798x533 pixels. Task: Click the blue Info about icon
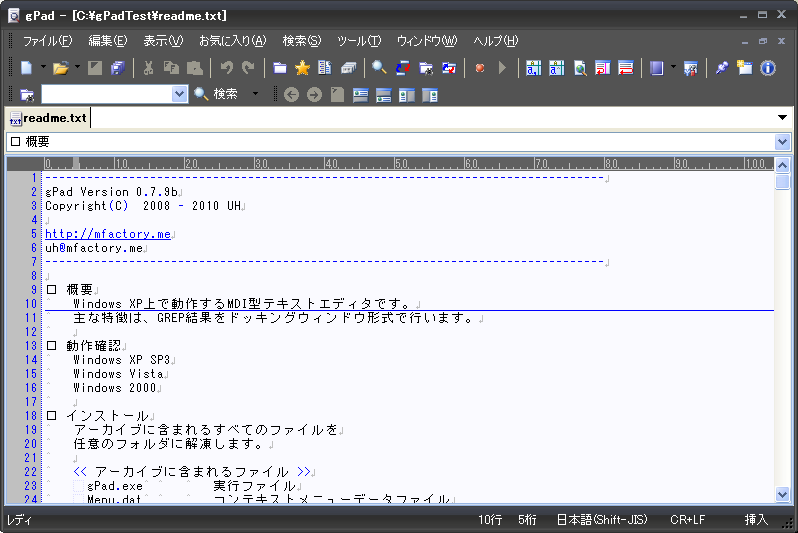[768, 68]
